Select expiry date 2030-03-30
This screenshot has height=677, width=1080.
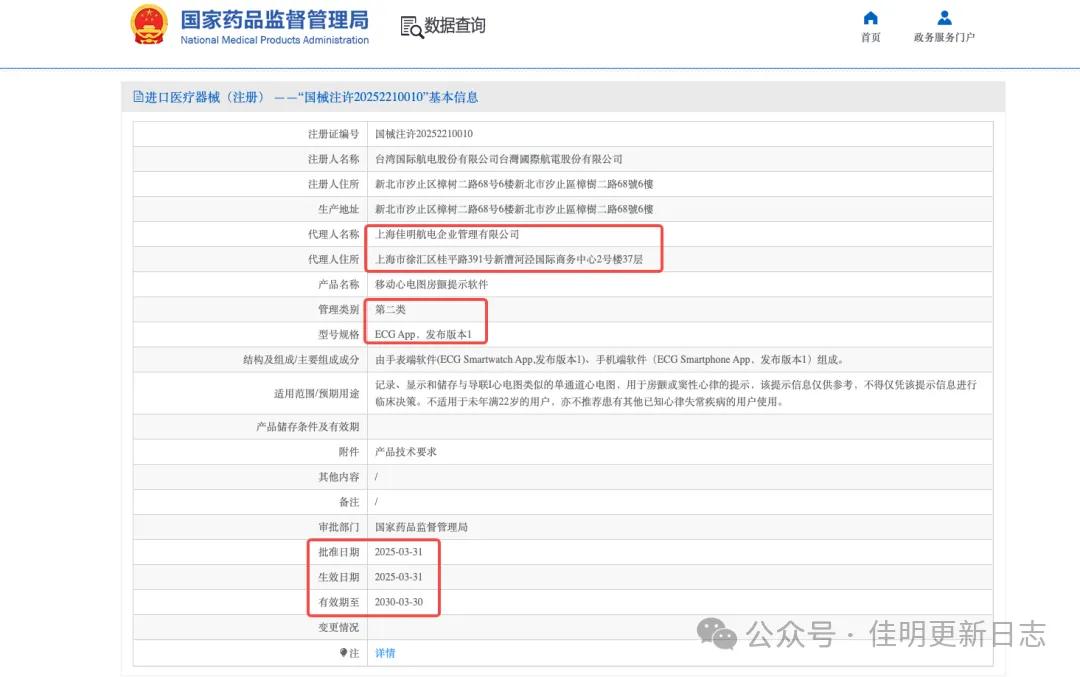(x=398, y=602)
